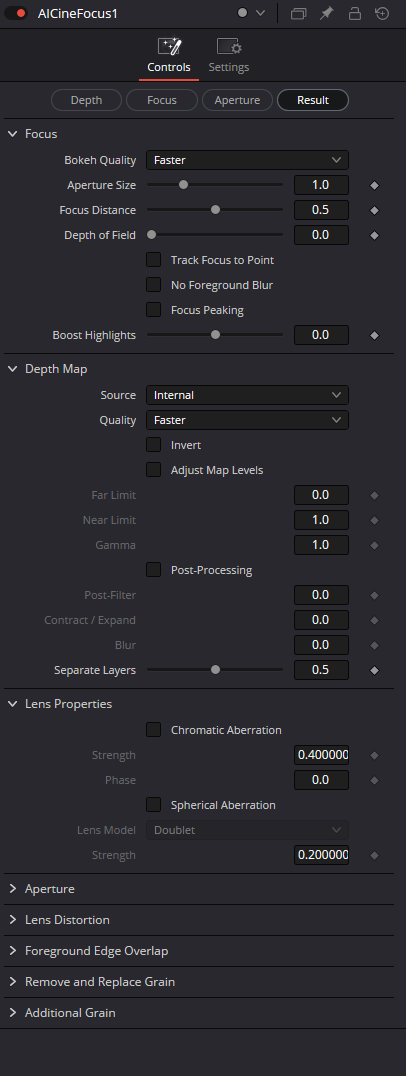The height and width of the screenshot is (1076, 406).
Task: Expand the Additional Grain section
Action: (12, 1013)
